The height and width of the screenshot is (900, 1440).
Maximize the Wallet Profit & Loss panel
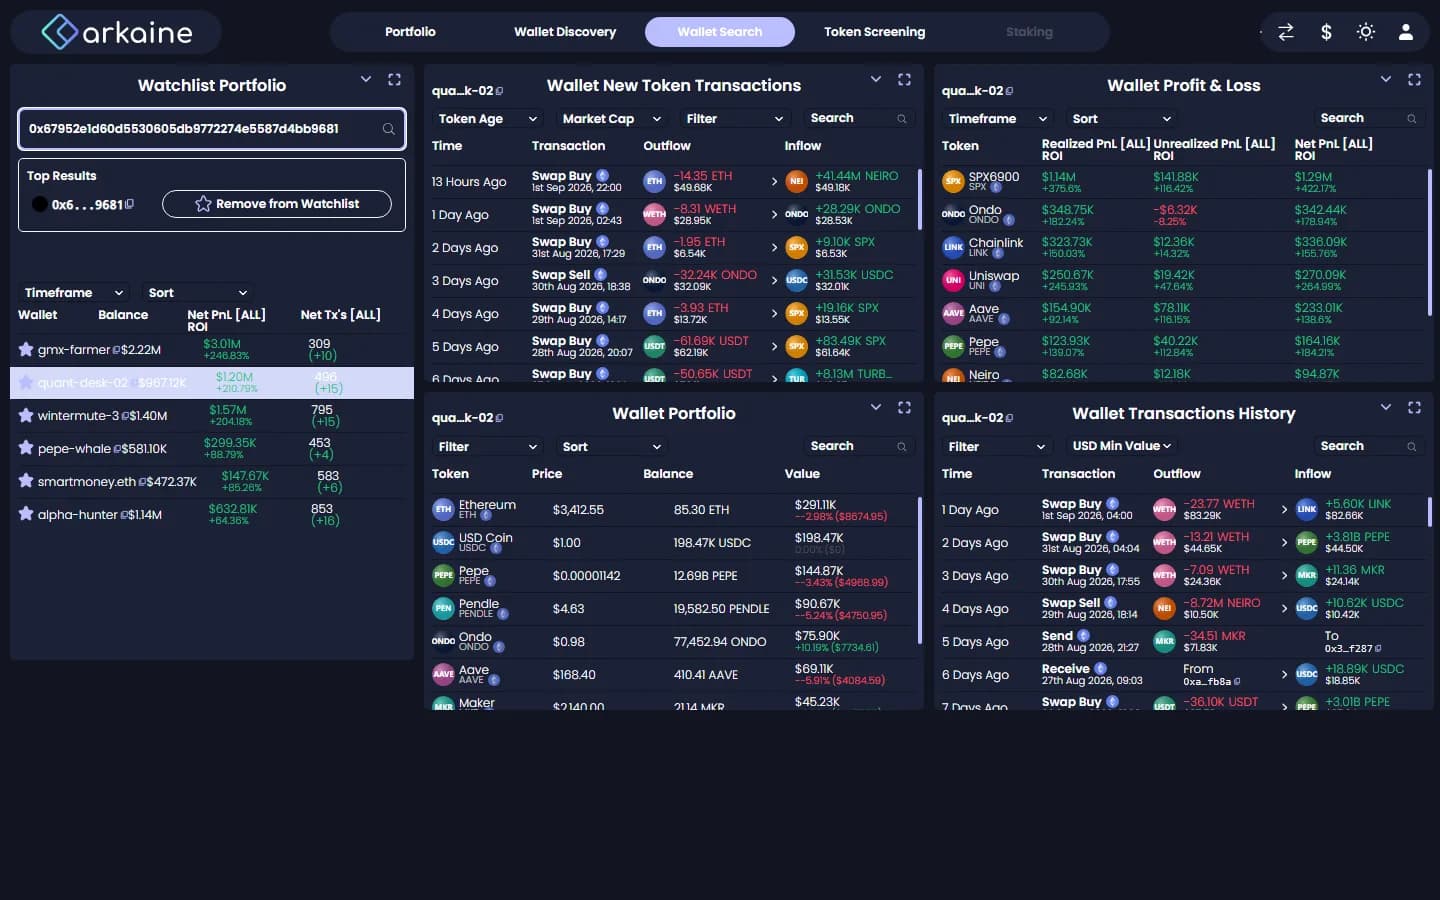[x=1414, y=79]
